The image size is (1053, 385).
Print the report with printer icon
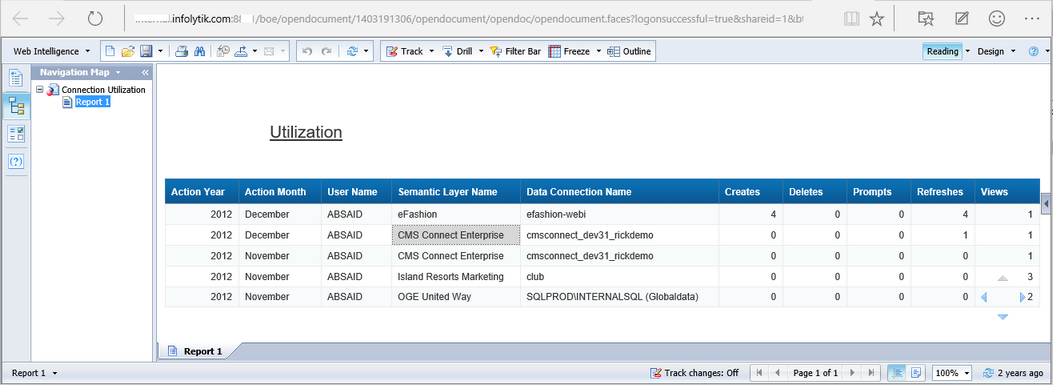pyautogui.click(x=181, y=51)
